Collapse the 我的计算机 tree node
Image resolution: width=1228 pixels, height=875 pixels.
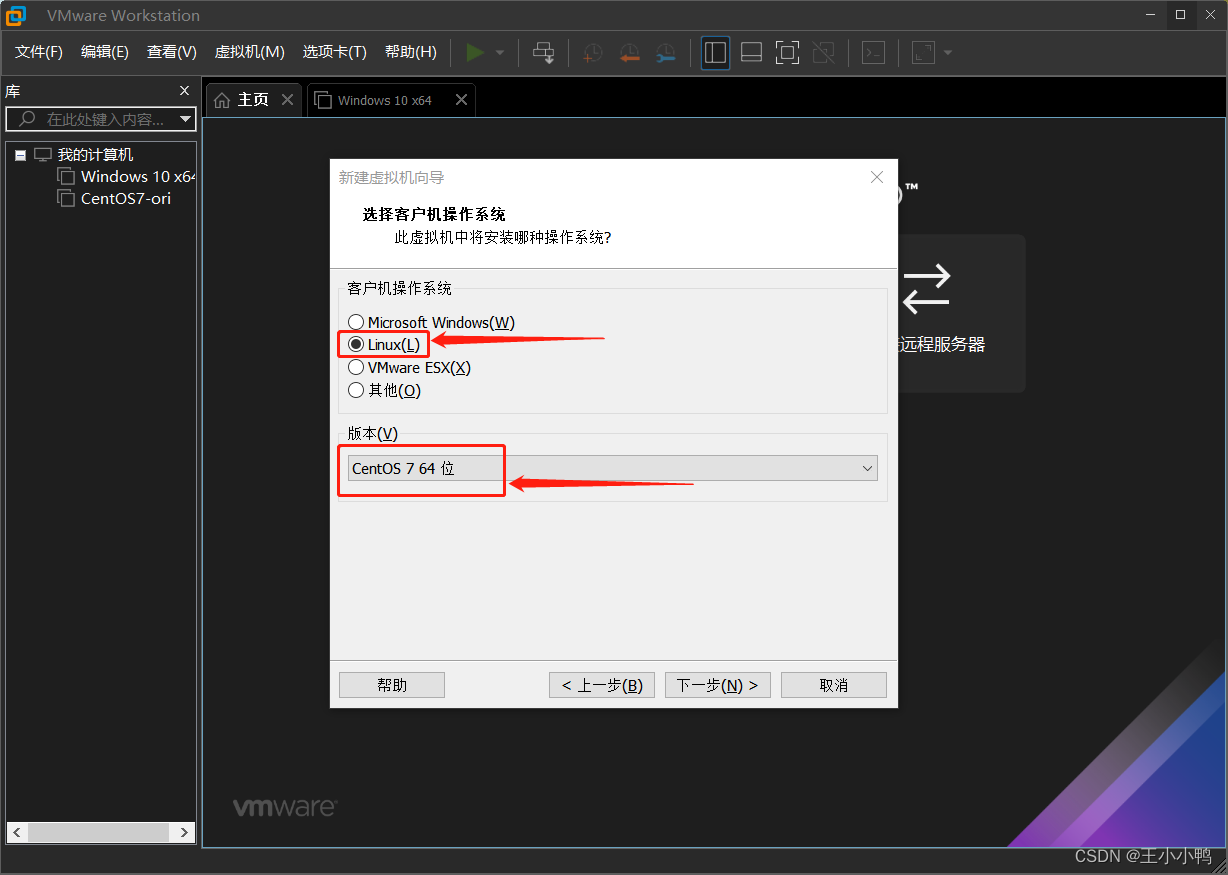20,155
